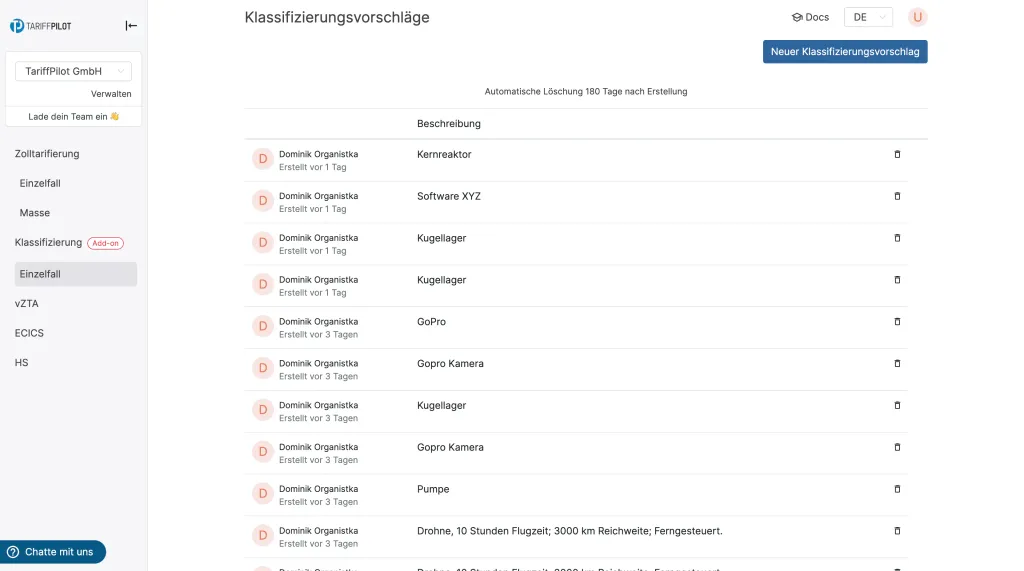Delete the Kernreaktor entry with the trash icon

click(x=897, y=154)
